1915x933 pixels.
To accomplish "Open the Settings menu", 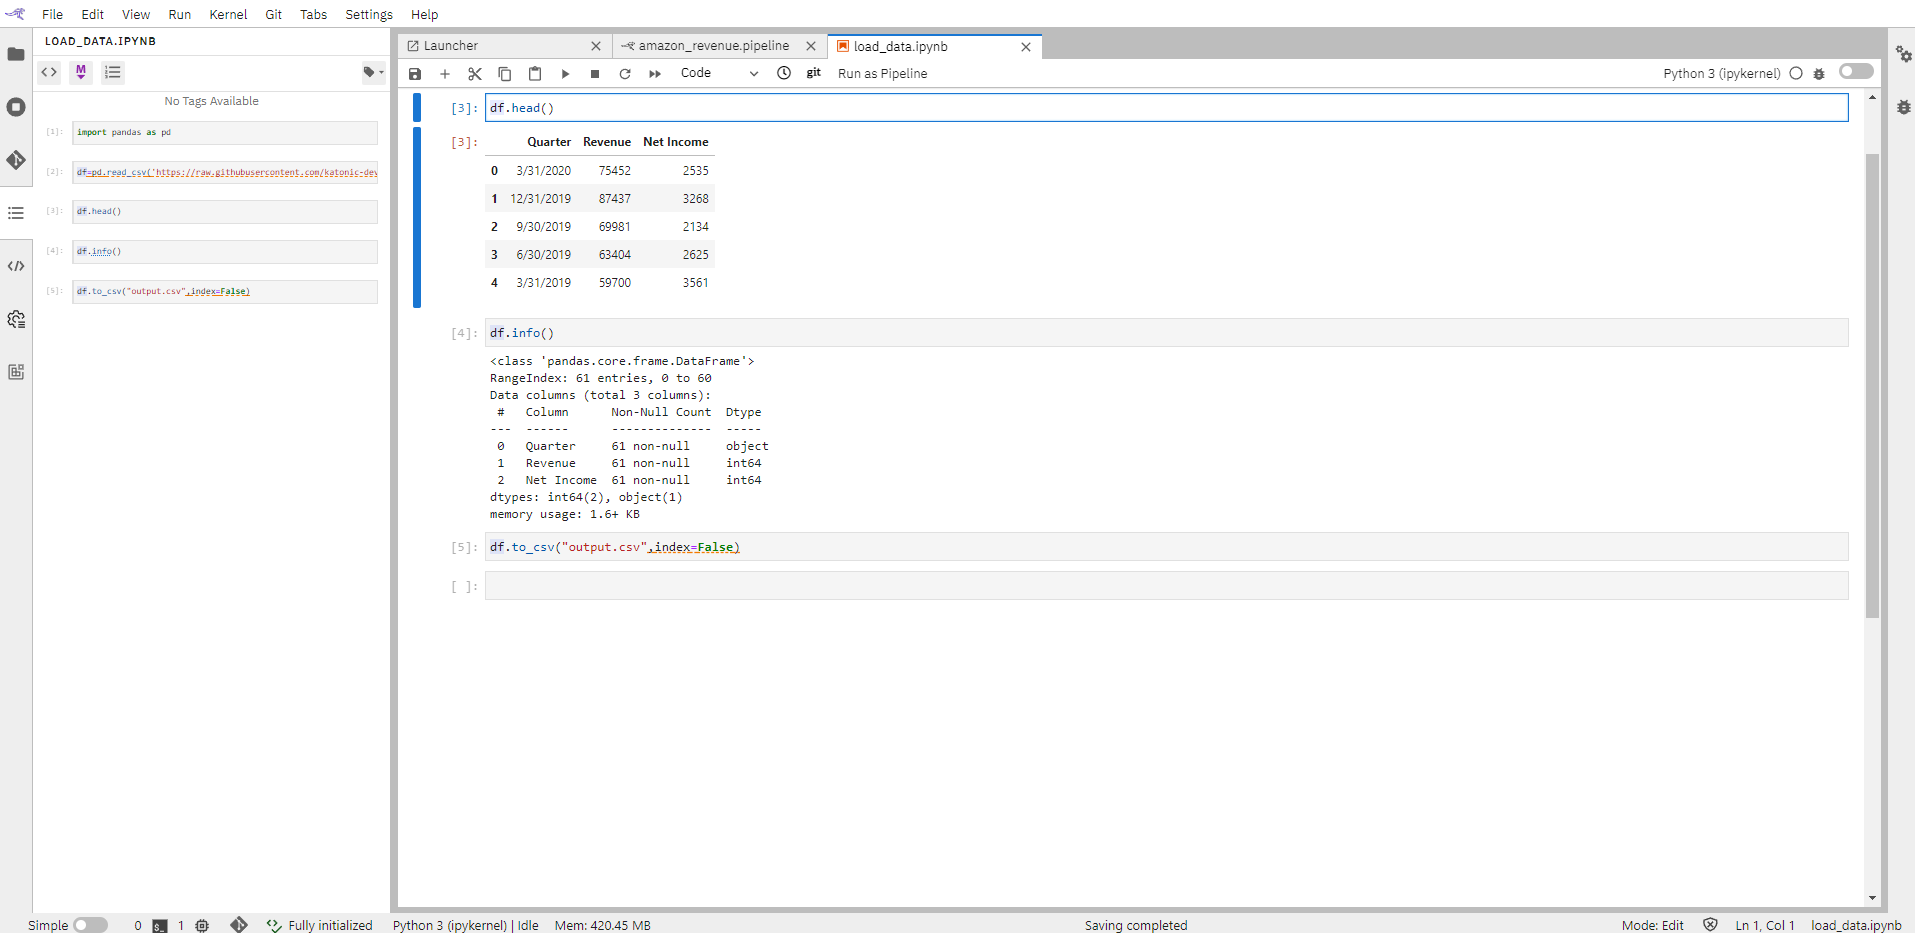I will point(369,14).
